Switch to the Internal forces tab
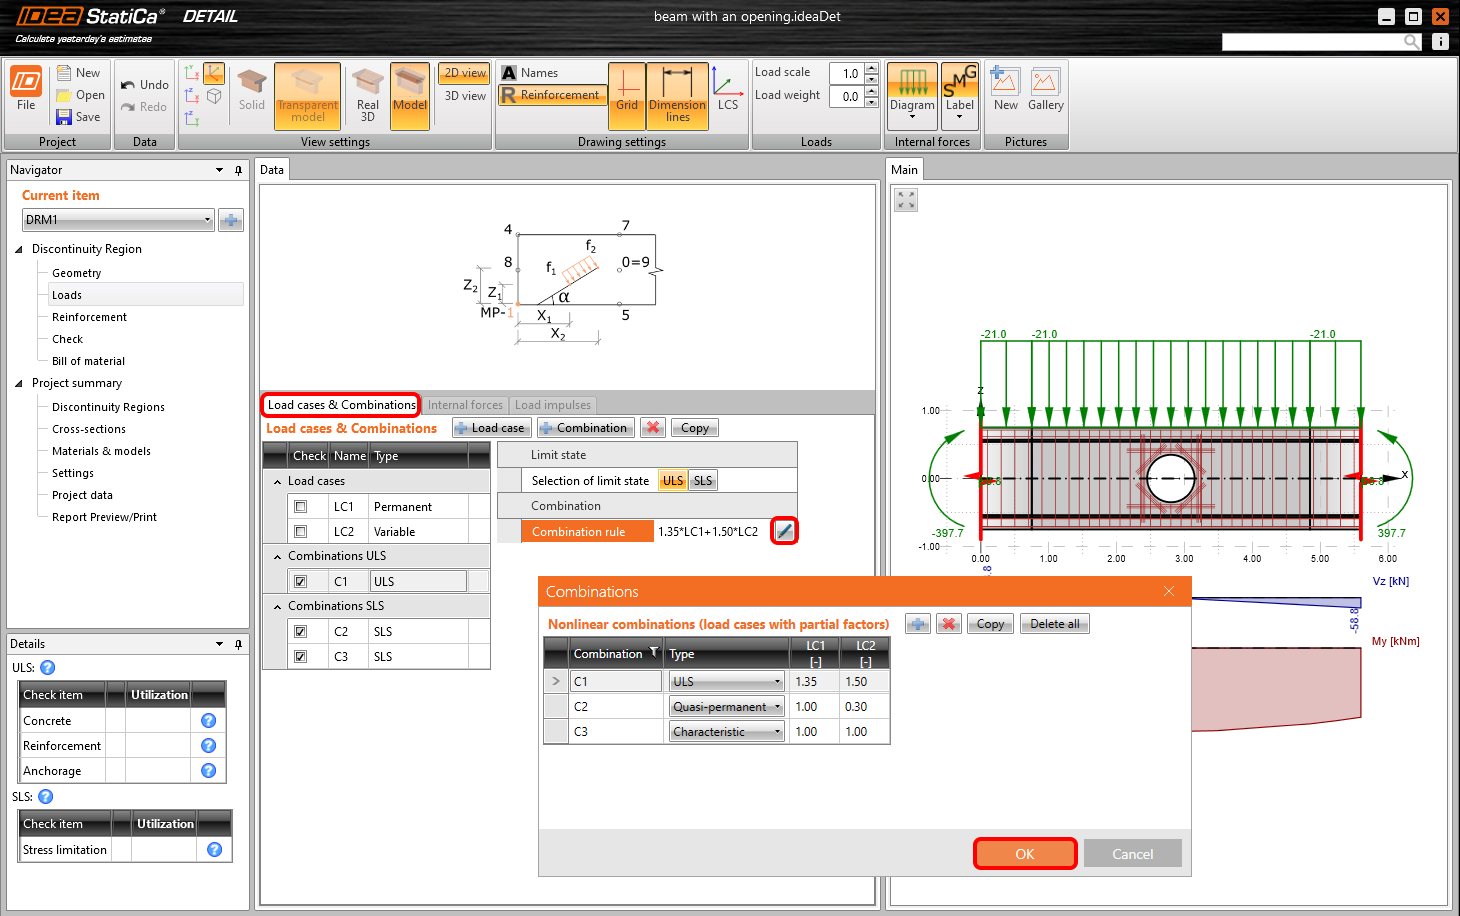The height and width of the screenshot is (916, 1460). [x=465, y=404]
